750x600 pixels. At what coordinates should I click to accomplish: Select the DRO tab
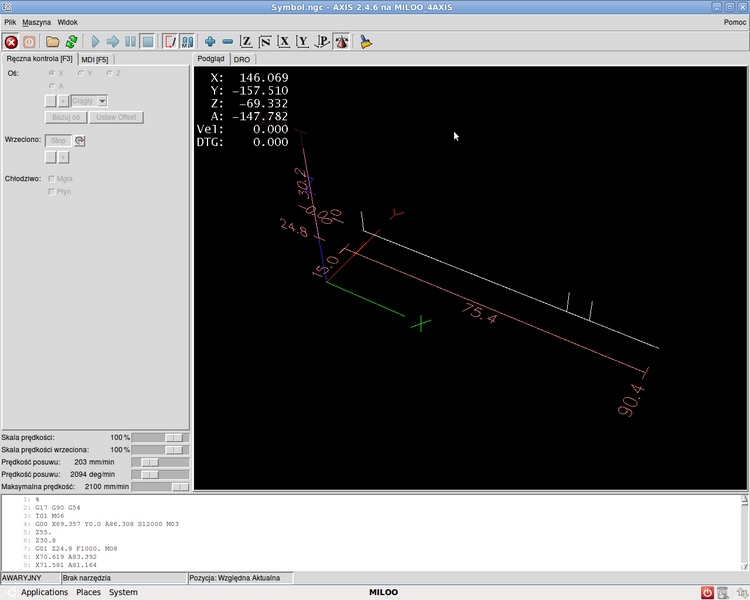pyautogui.click(x=242, y=59)
